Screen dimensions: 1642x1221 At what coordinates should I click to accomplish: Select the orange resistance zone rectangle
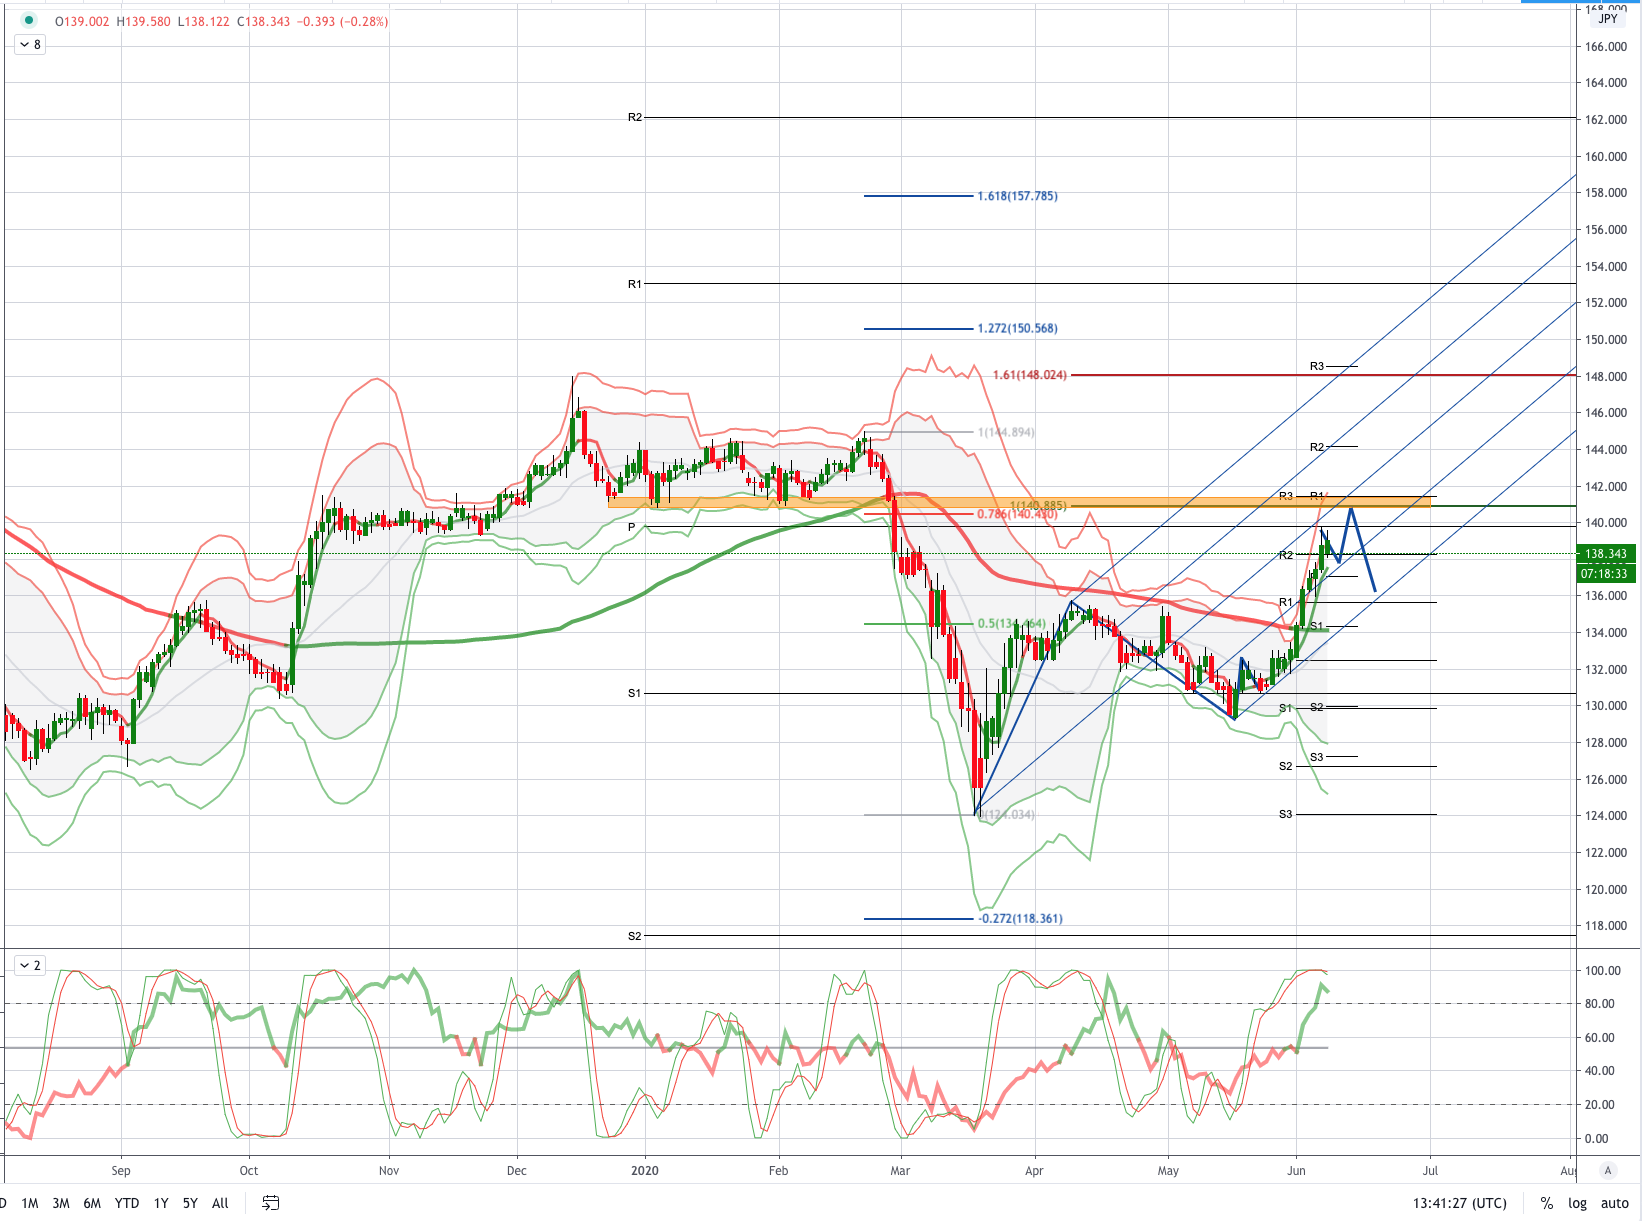[1019, 502]
